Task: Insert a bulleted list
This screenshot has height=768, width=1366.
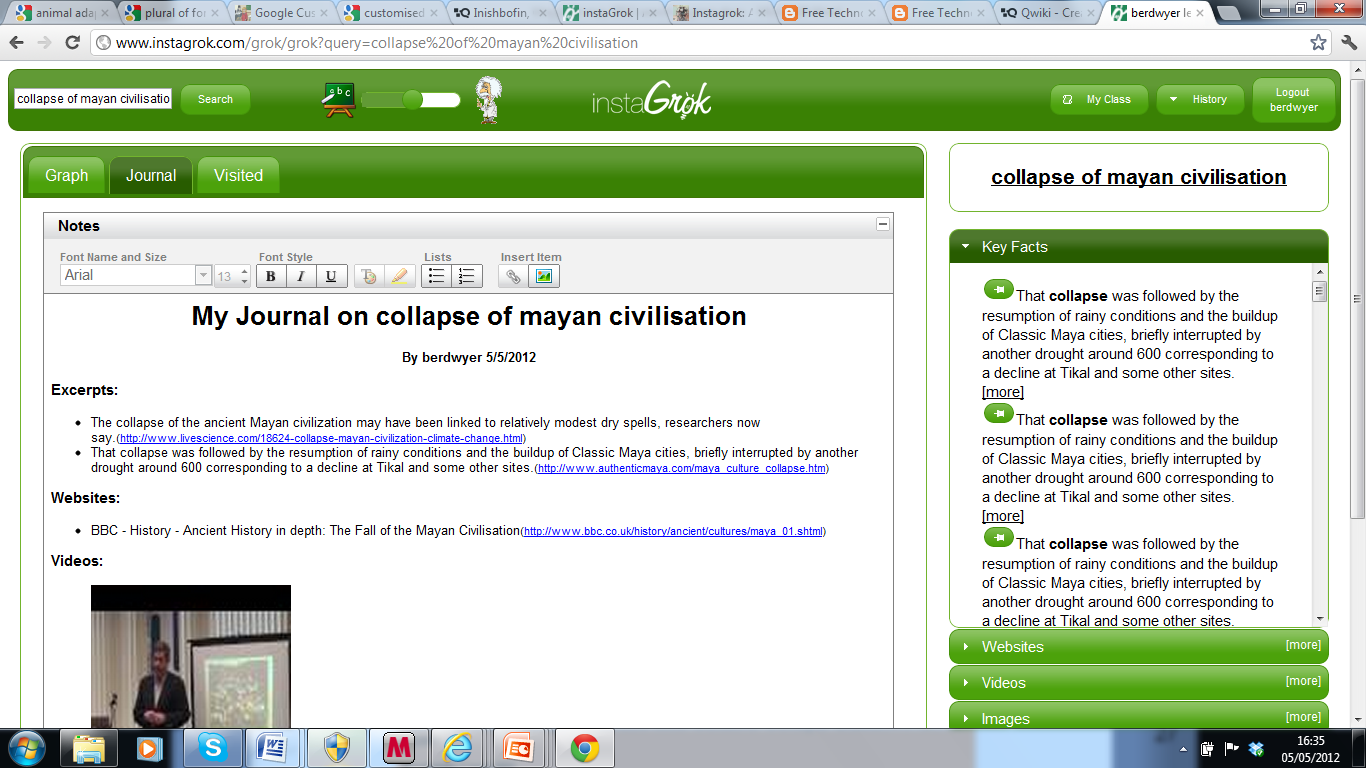Action: tap(437, 276)
